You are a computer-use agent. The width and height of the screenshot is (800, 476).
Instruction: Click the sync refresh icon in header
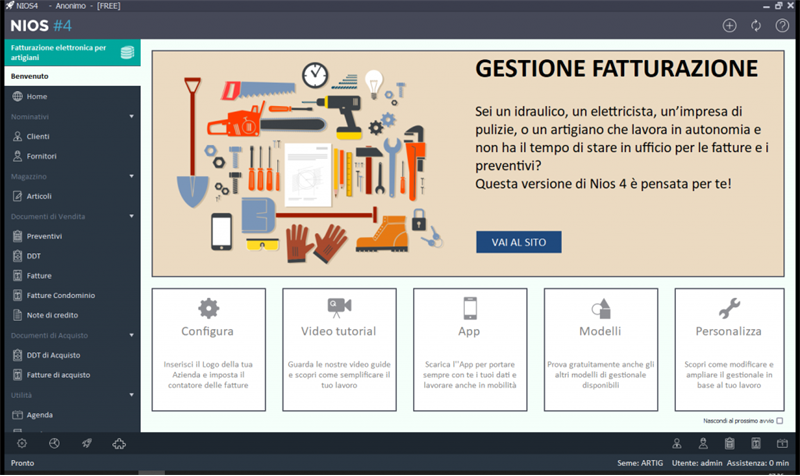(756, 26)
